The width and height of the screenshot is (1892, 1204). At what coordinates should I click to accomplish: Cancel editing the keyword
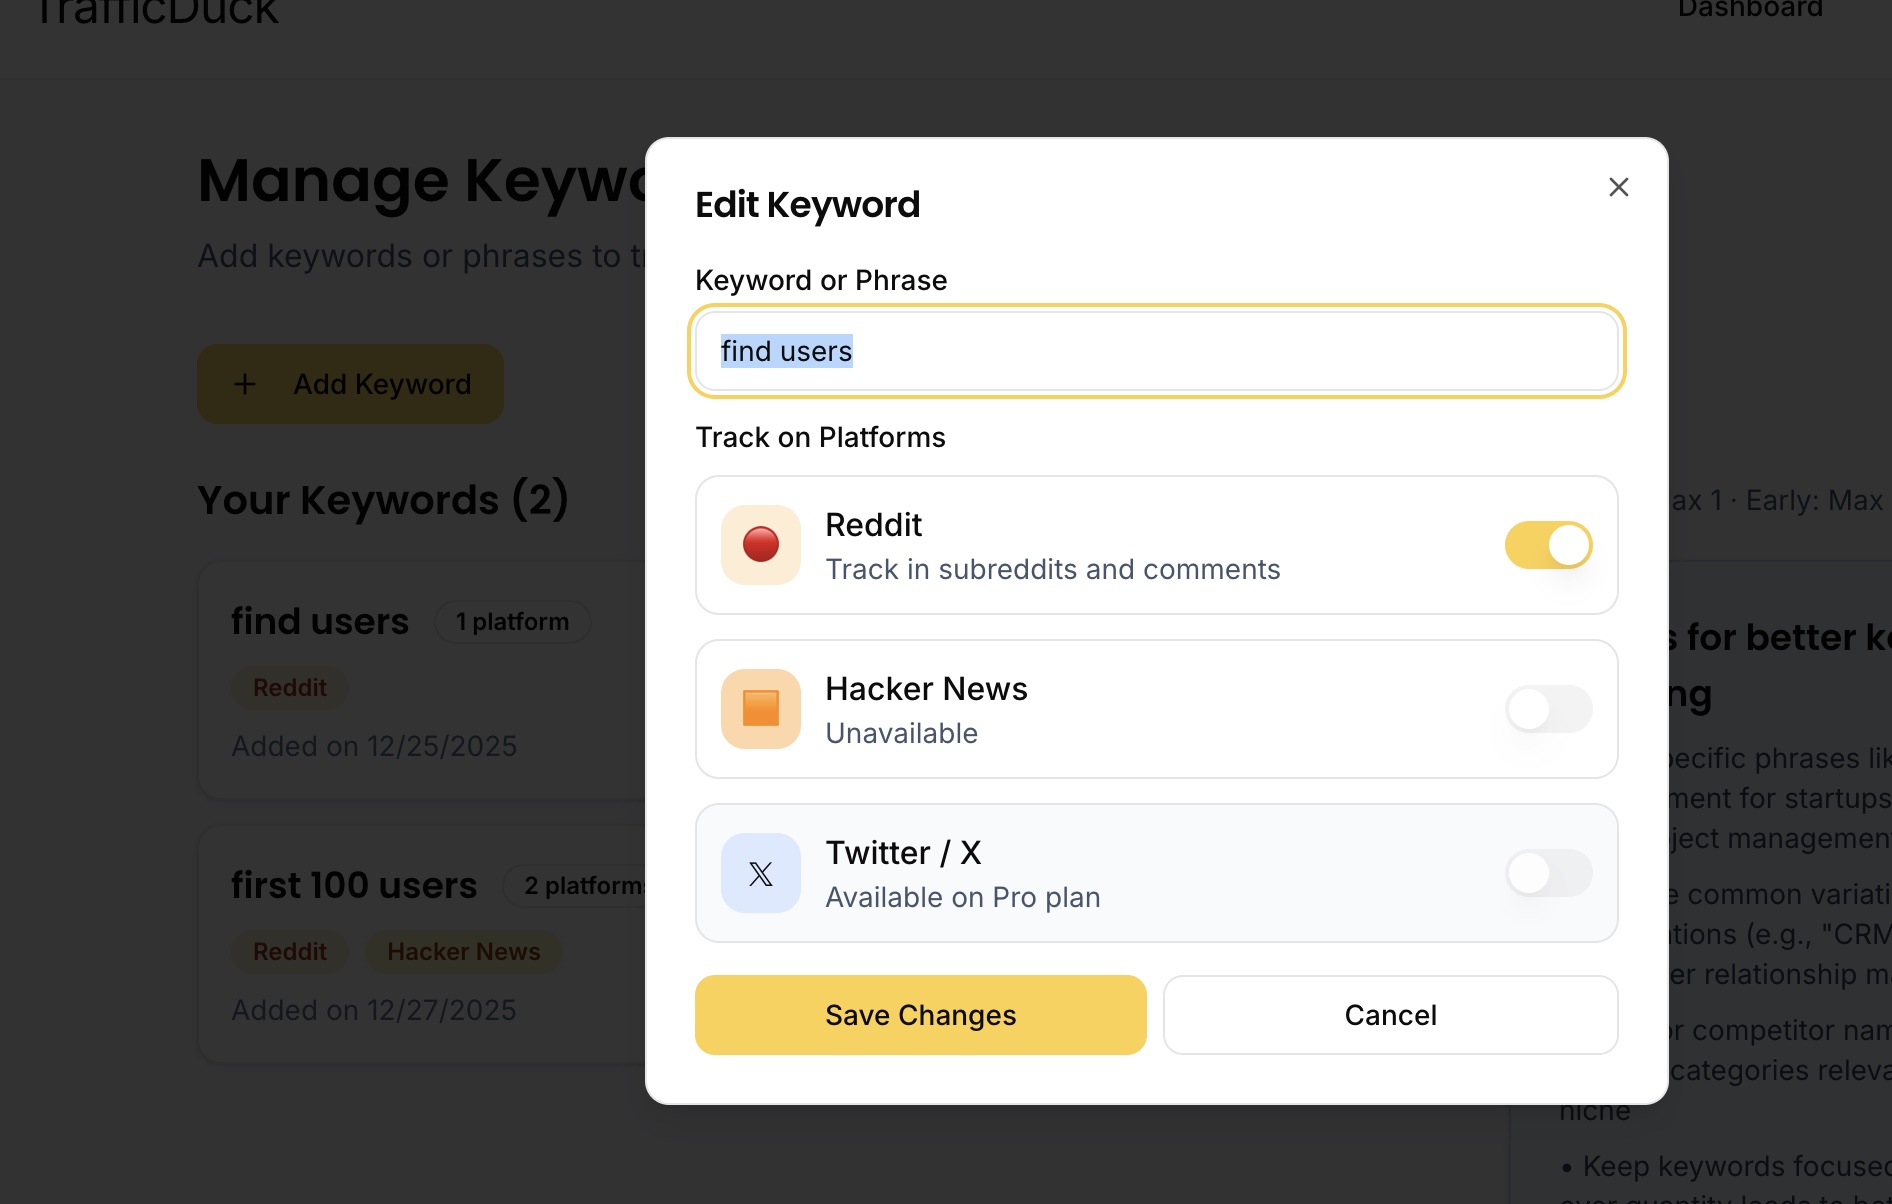1390,1015
